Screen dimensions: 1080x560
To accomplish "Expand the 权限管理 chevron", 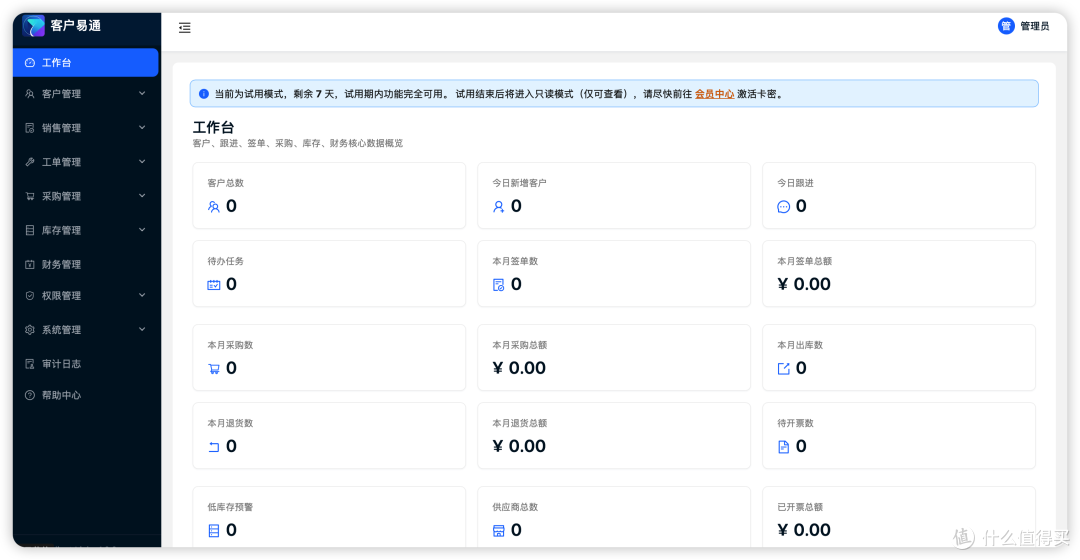I will click(x=142, y=295).
